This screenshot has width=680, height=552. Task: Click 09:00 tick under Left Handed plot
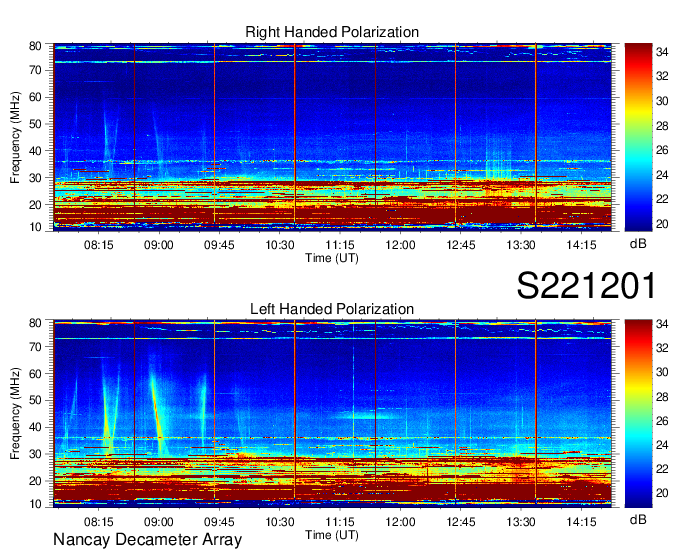(159, 522)
